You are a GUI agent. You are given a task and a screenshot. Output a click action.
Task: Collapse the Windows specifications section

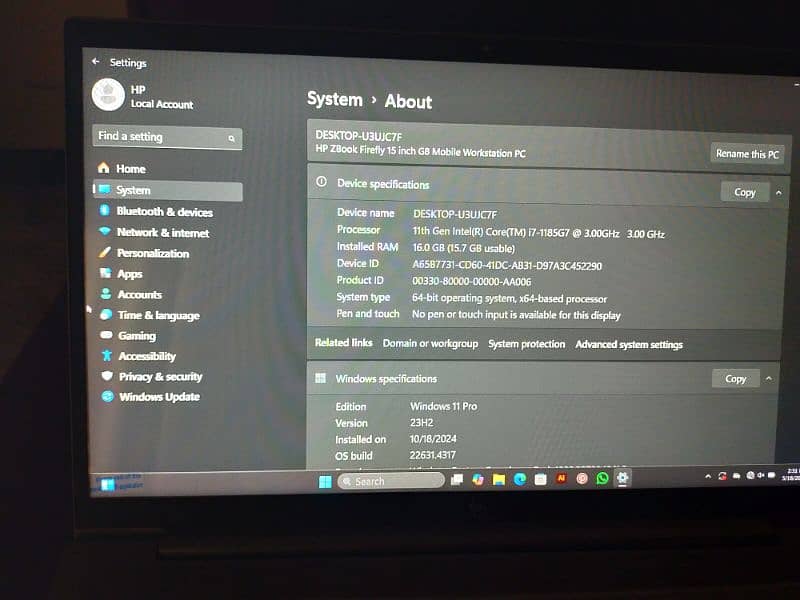coord(769,379)
